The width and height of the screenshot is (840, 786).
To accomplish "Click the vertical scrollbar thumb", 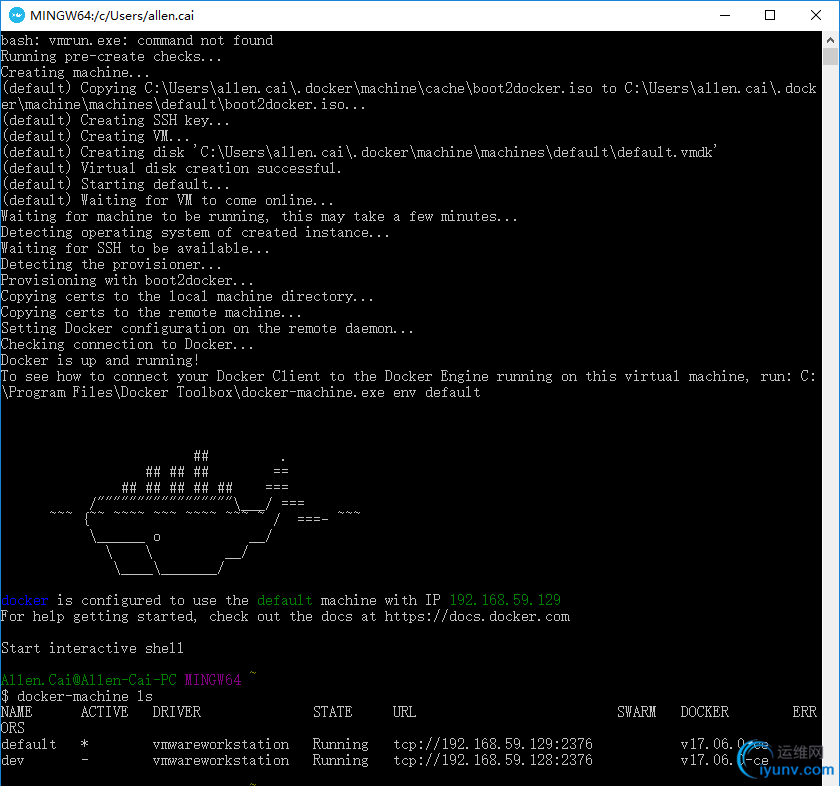I will click(830, 57).
